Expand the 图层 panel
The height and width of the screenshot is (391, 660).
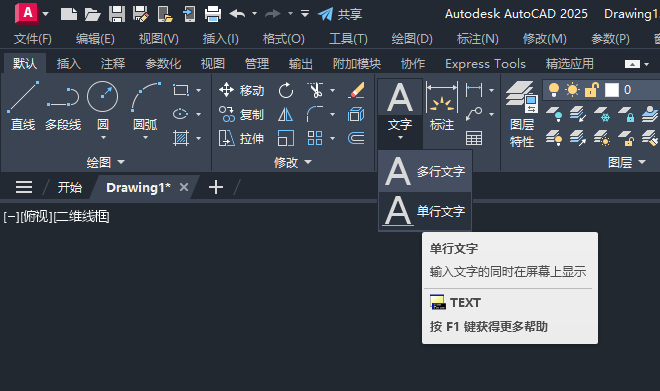coord(627,162)
